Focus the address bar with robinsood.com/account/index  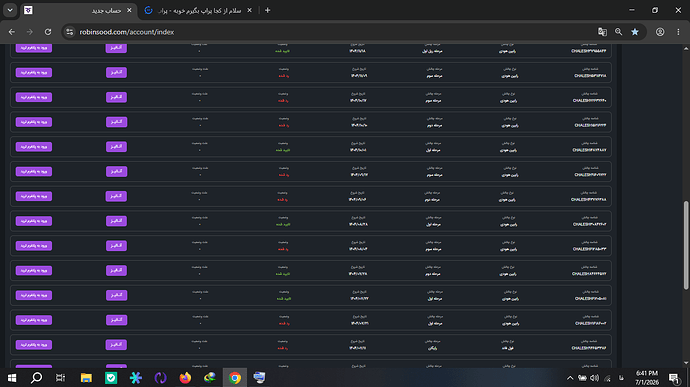(334, 32)
